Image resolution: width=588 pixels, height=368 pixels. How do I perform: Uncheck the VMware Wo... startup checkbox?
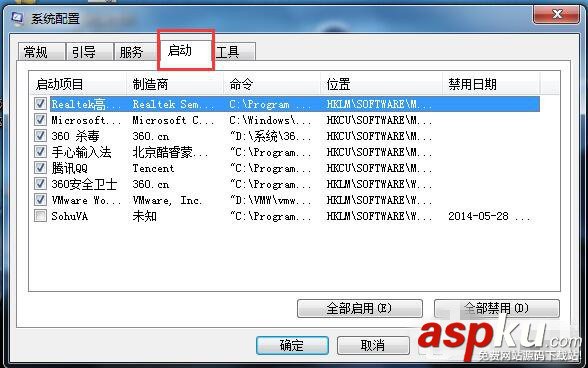pyautogui.click(x=40, y=200)
